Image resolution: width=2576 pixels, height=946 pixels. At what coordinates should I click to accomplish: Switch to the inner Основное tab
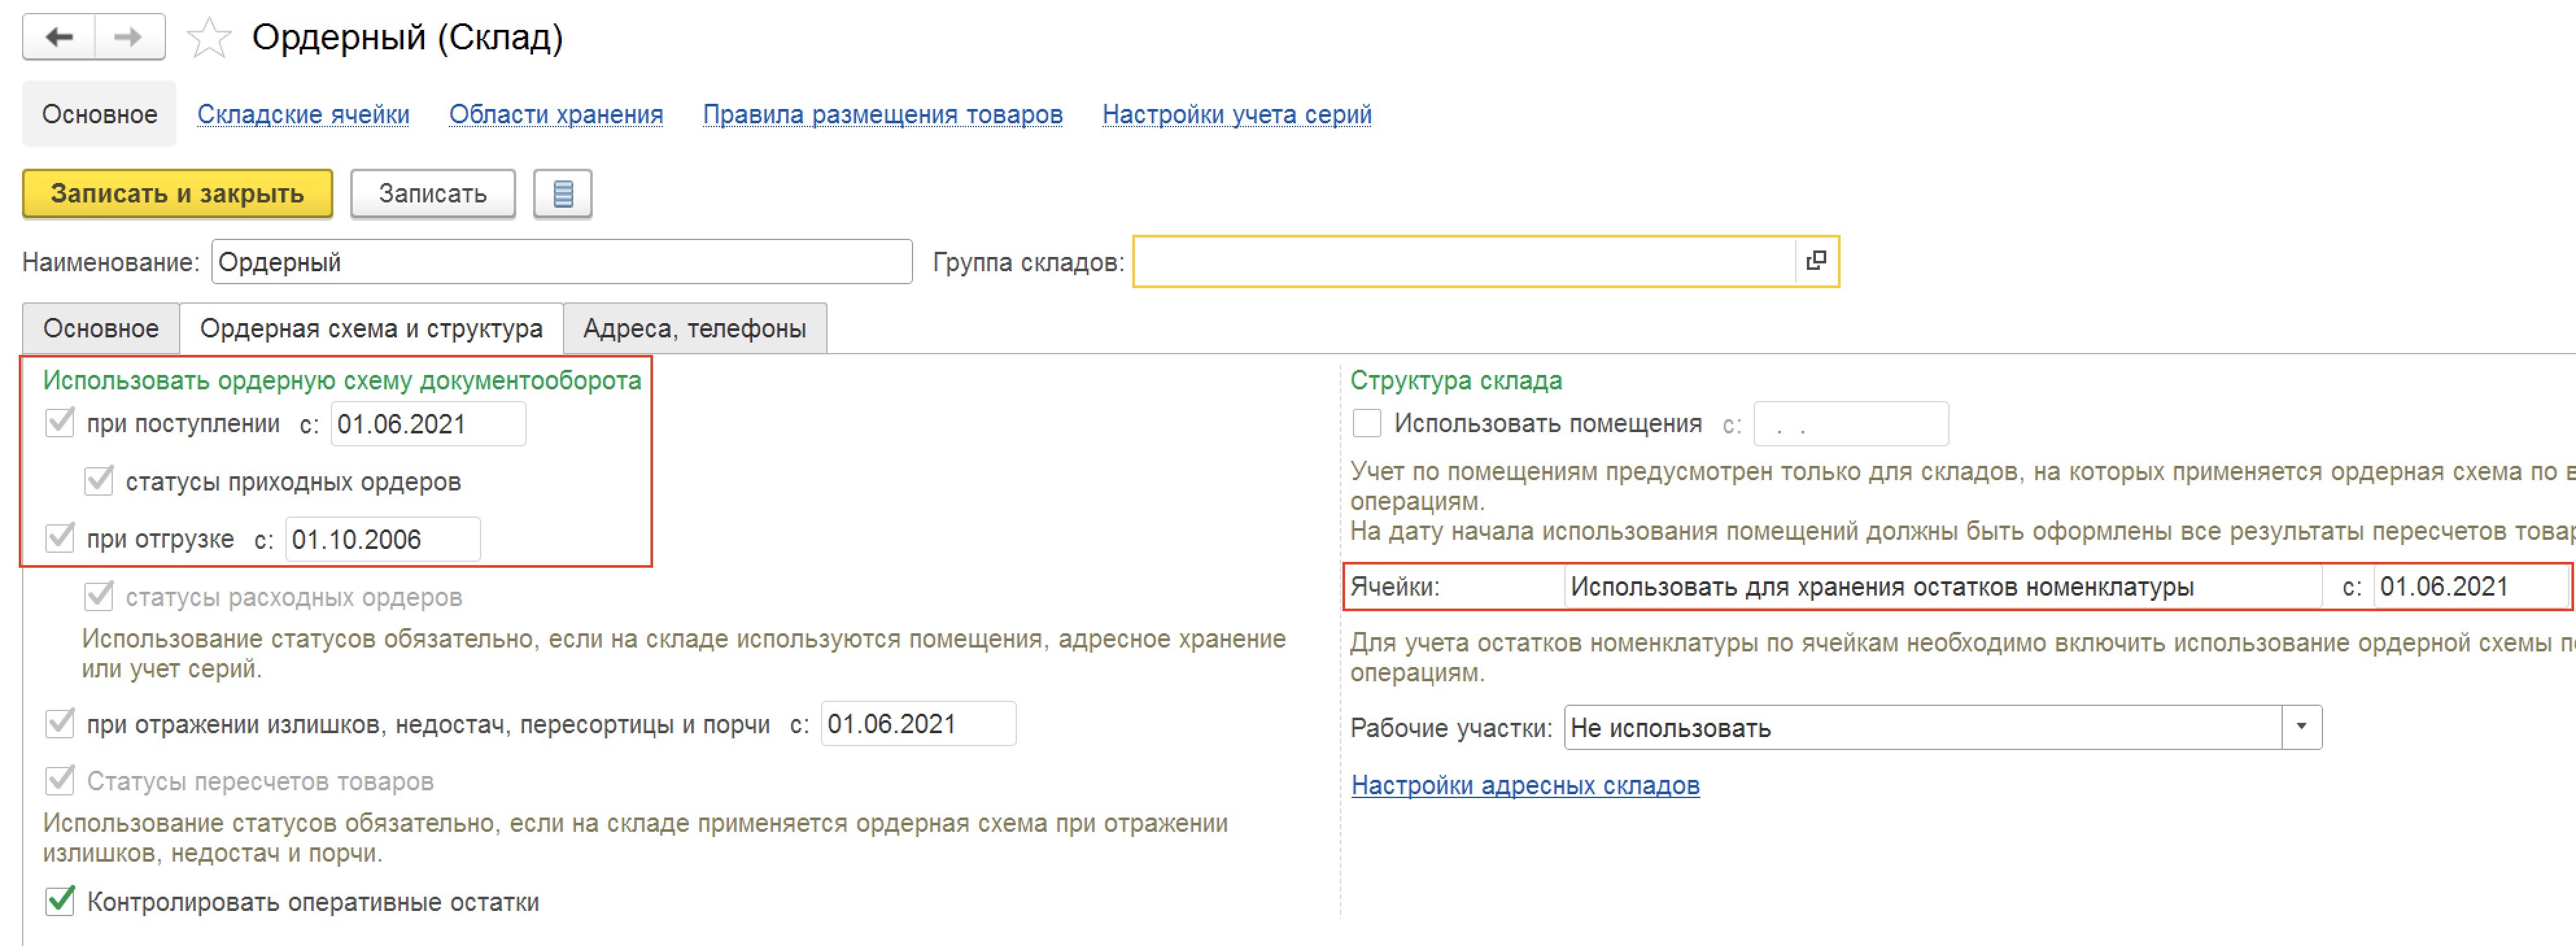click(x=101, y=328)
